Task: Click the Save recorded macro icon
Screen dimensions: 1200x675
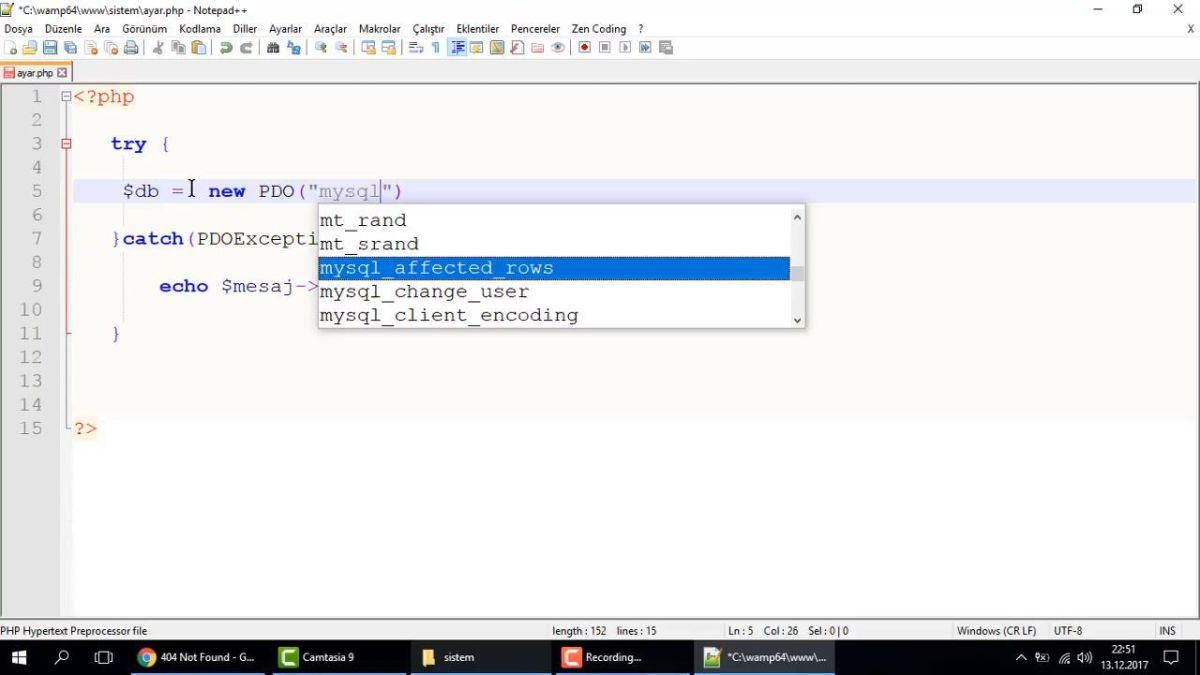Action: 665,47
